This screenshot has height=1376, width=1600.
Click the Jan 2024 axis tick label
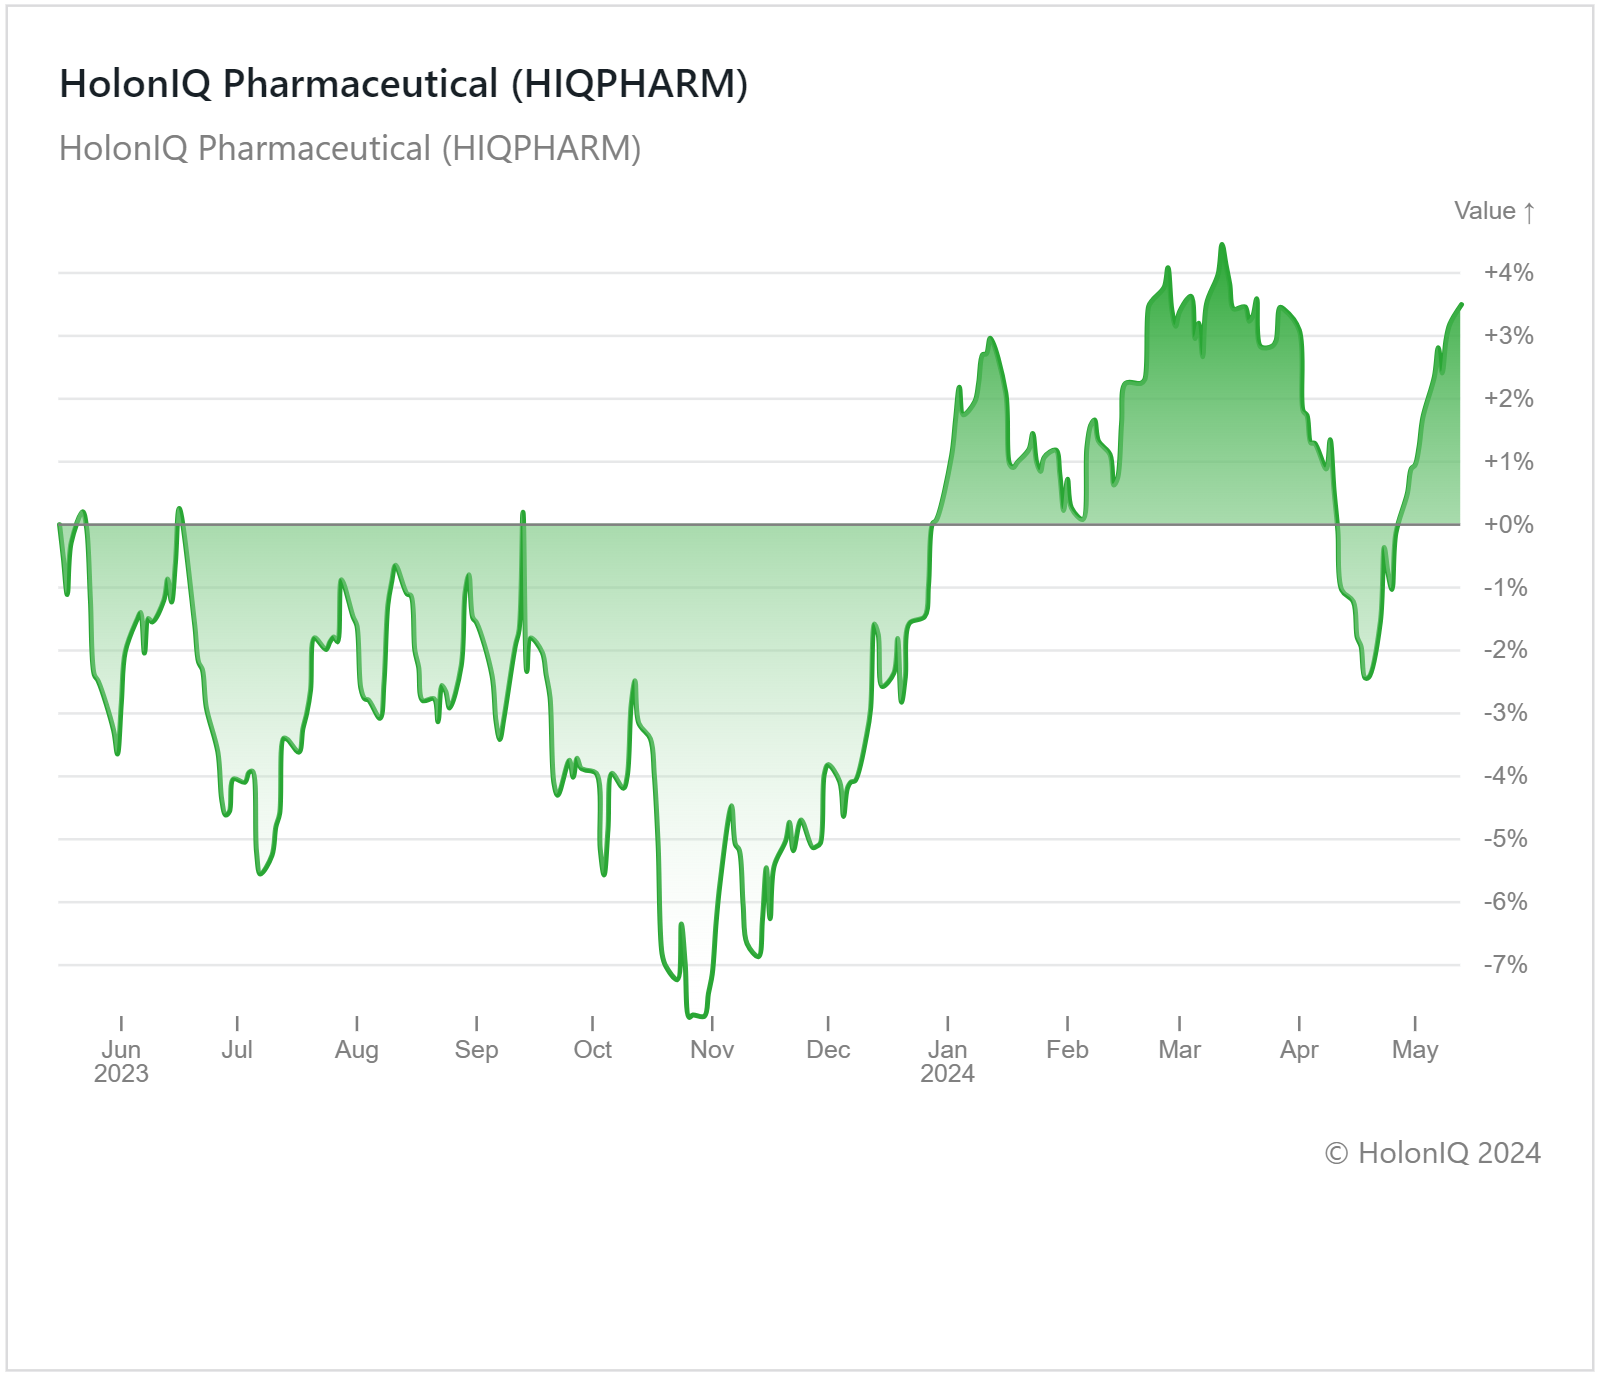pyautogui.click(x=947, y=1061)
